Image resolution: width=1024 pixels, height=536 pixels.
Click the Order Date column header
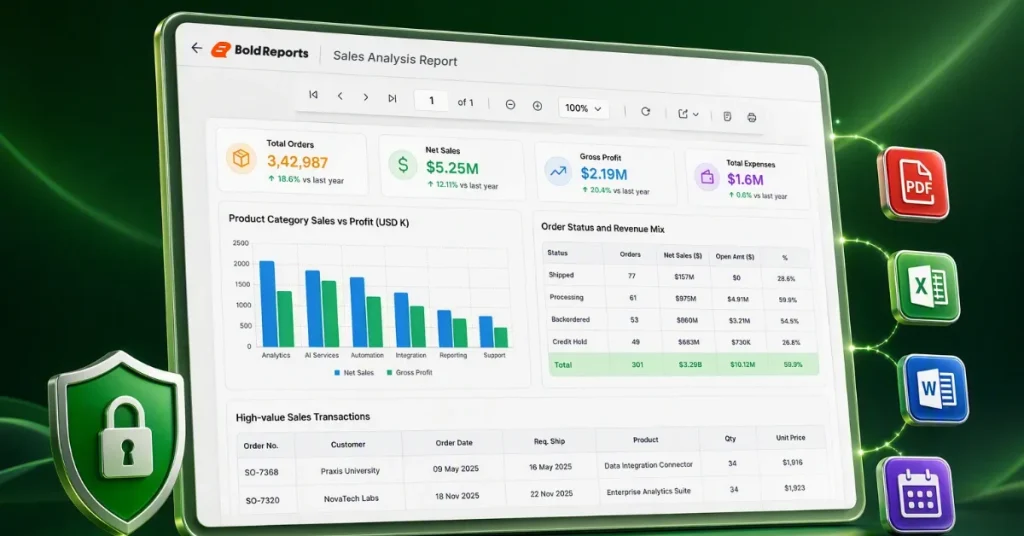click(x=454, y=443)
